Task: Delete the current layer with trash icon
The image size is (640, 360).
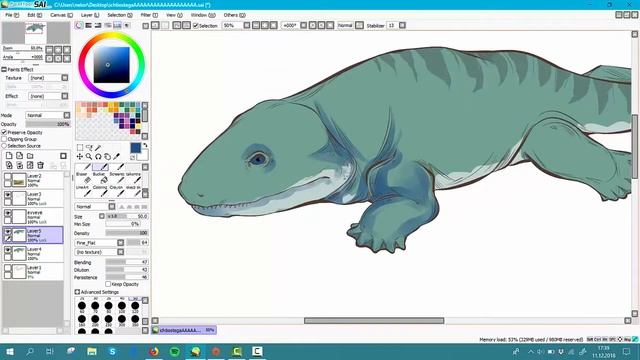Action: [40, 165]
